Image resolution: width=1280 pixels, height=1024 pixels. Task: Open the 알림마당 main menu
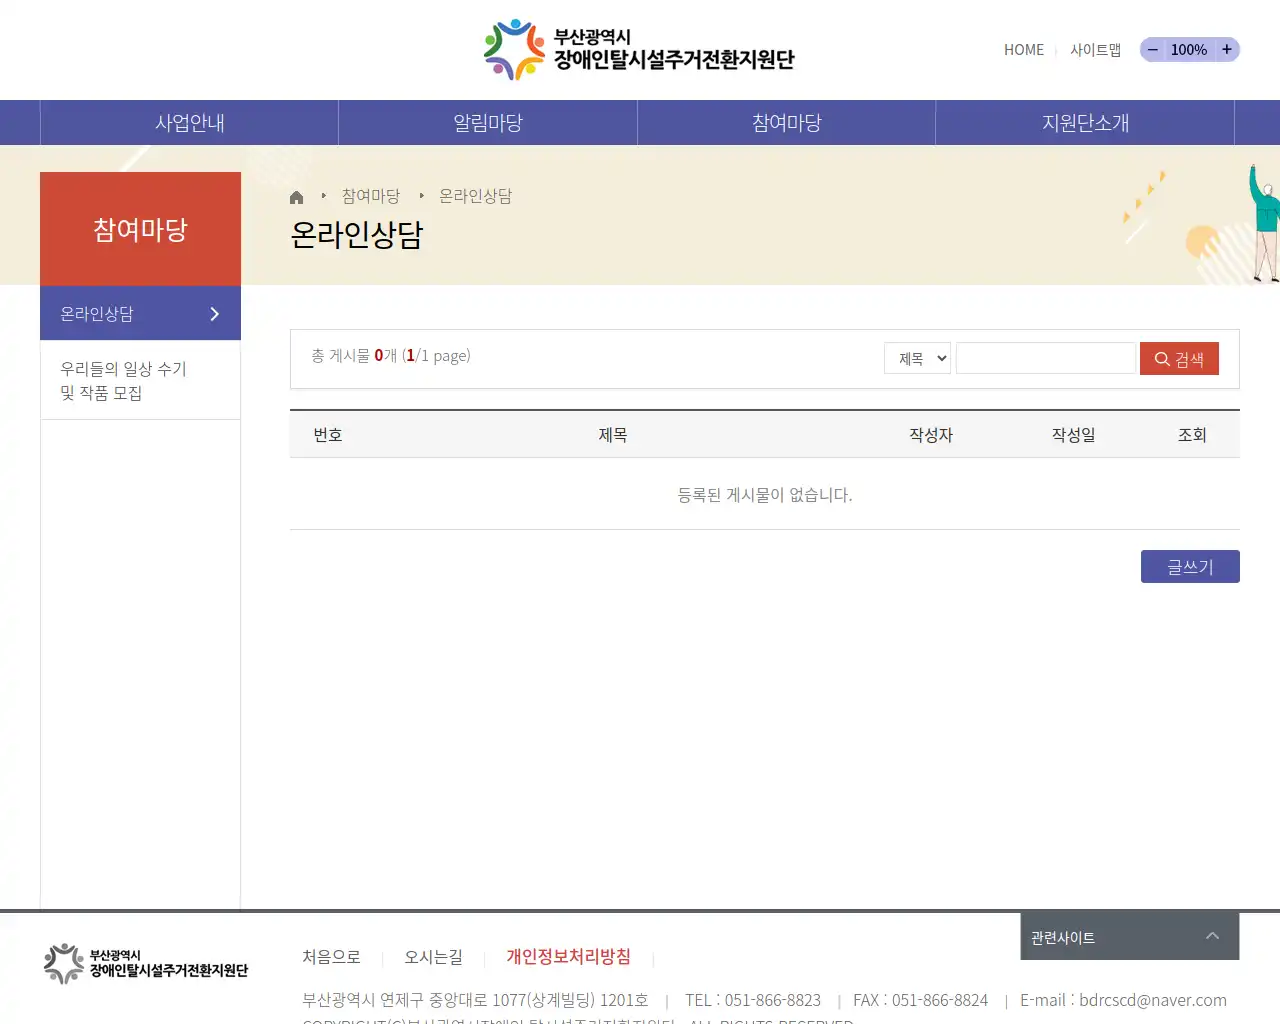[488, 123]
